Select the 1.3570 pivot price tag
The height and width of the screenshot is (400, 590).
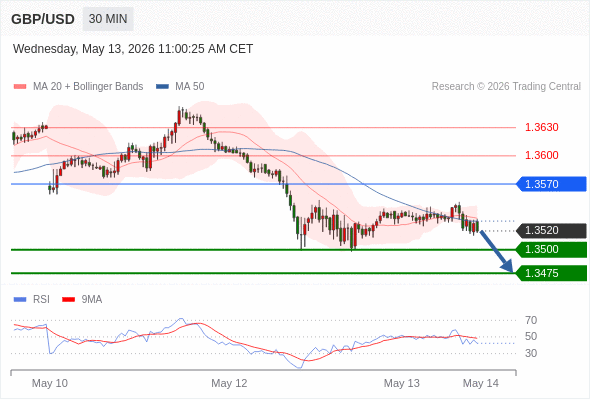tap(552, 184)
